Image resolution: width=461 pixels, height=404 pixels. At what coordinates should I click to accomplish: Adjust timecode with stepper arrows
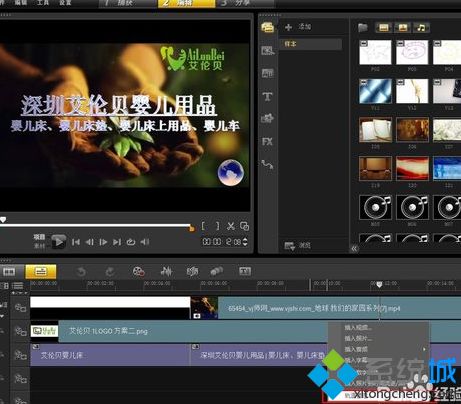point(245,242)
